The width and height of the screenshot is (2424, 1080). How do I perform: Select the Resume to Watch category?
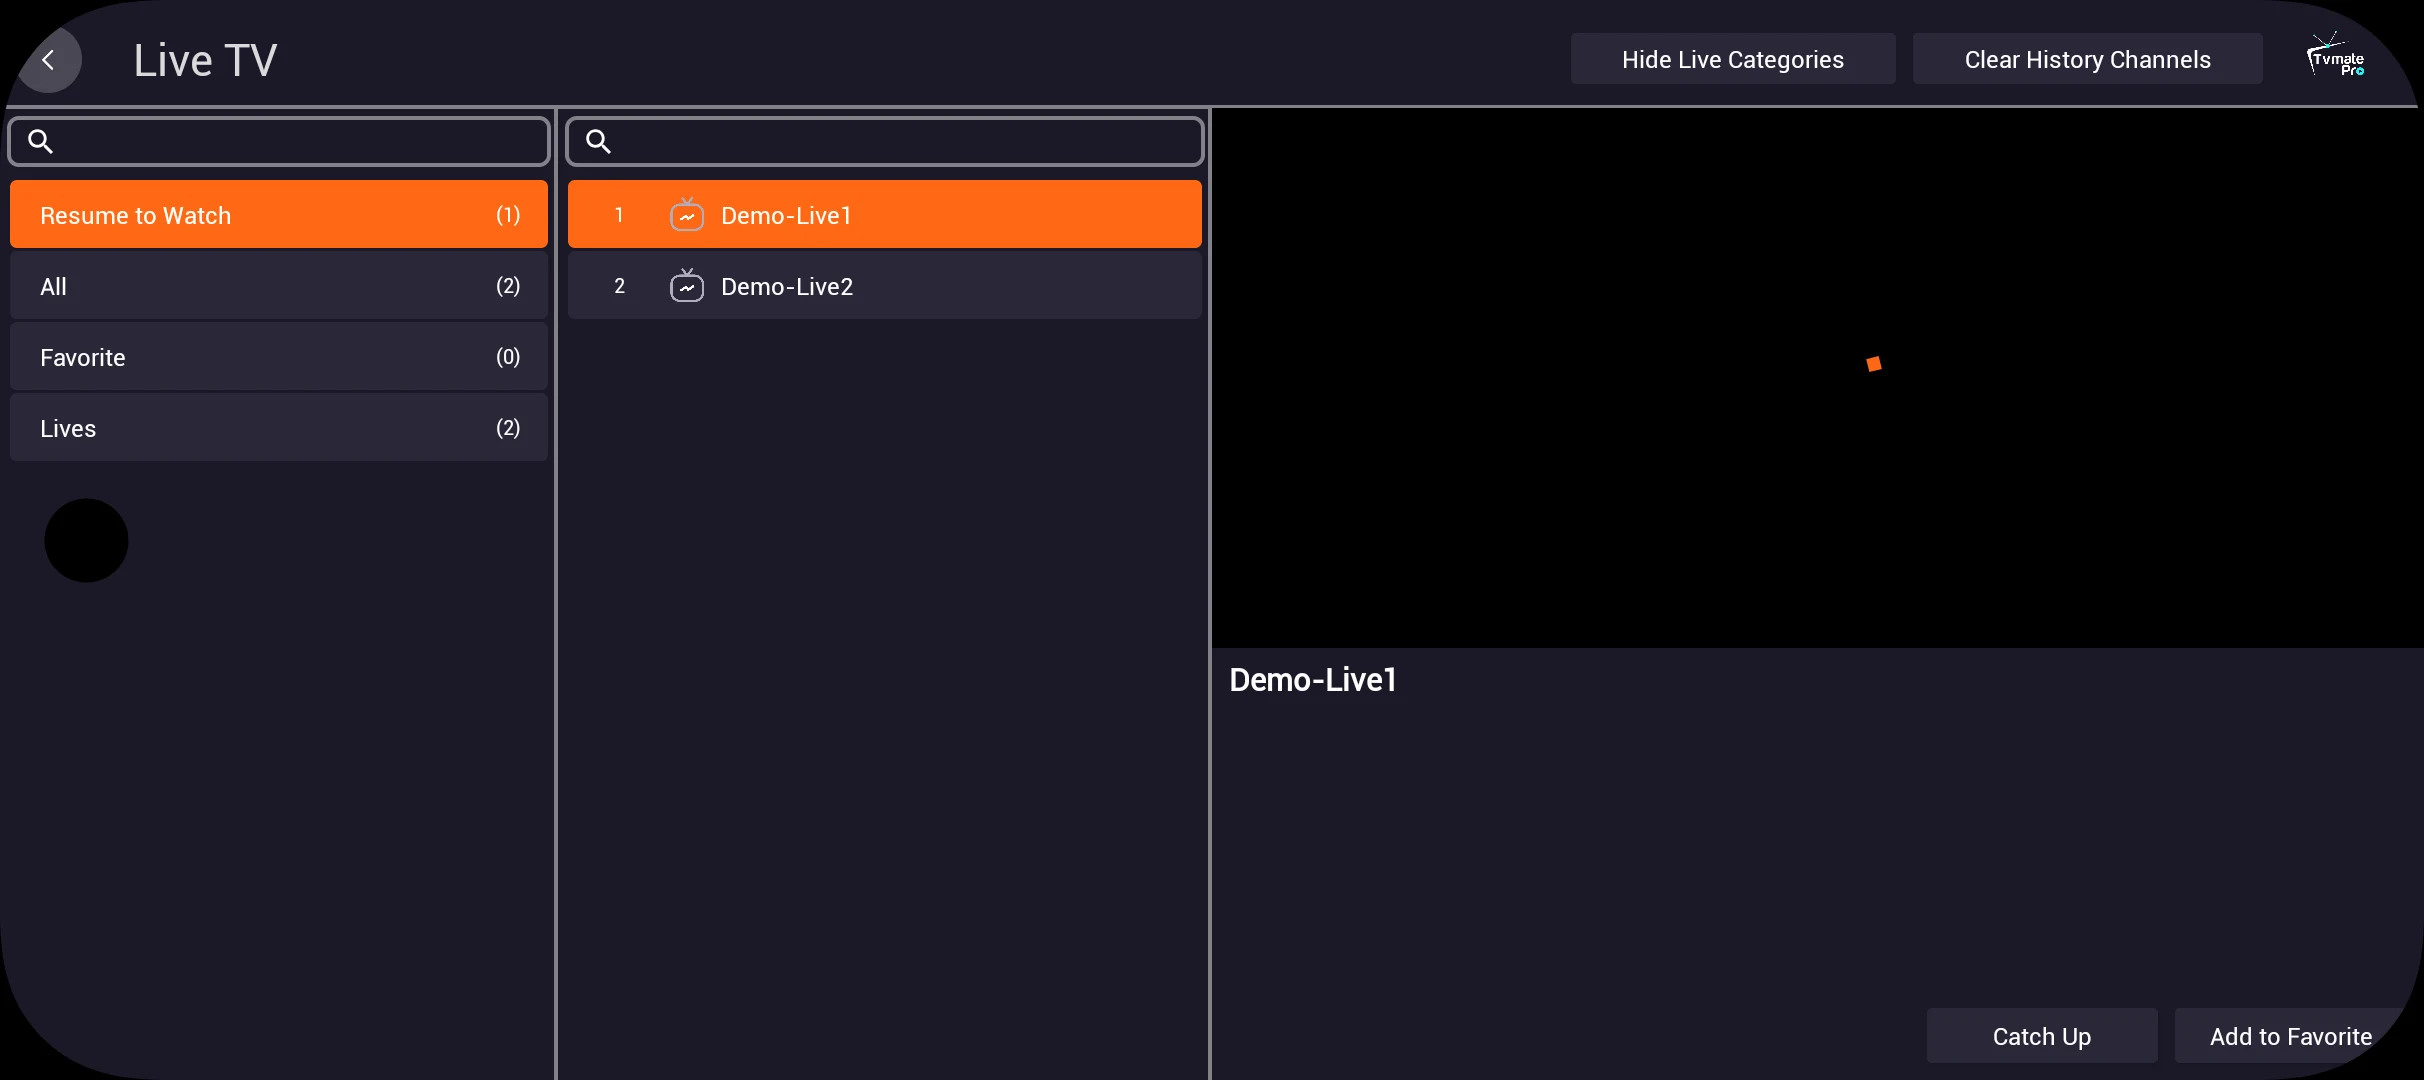pyautogui.click(x=279, y=214)
